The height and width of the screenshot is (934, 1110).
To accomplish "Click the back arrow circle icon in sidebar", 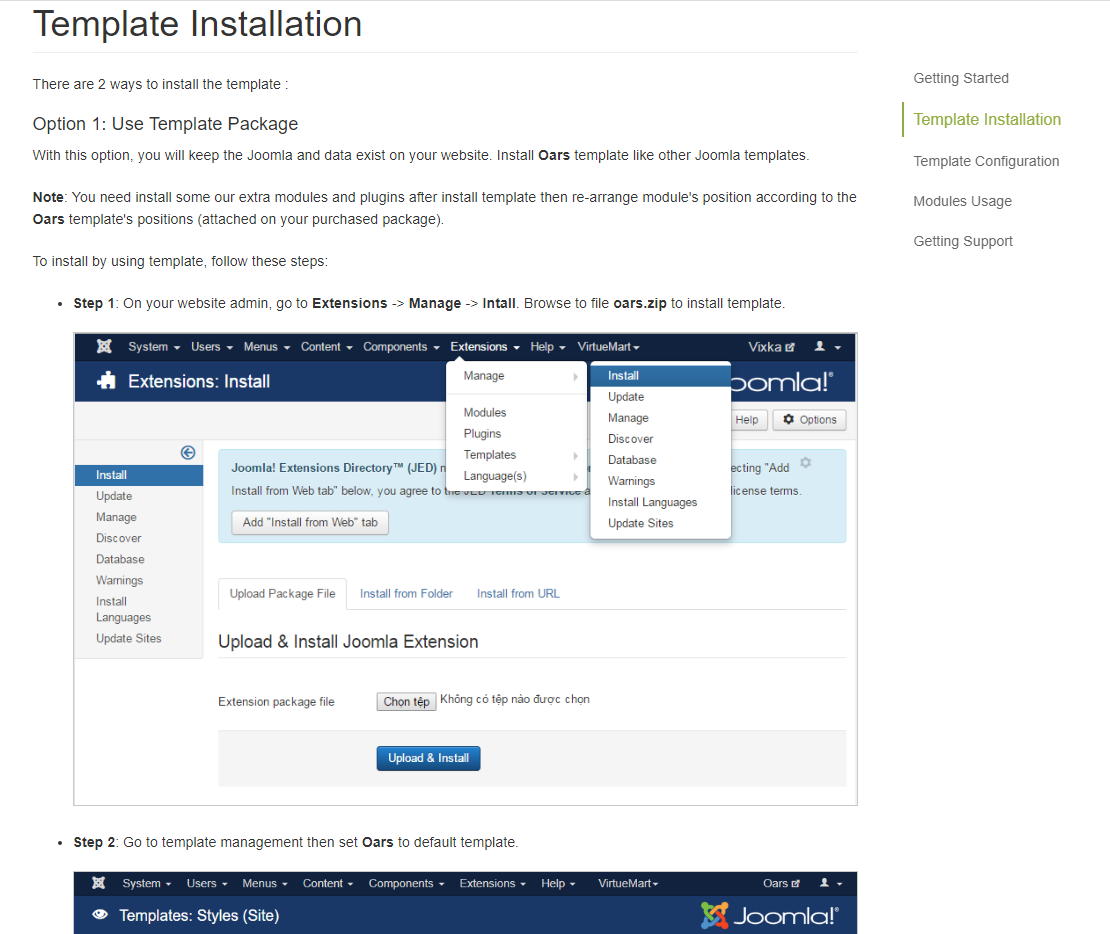I will [x=188, y=452].
